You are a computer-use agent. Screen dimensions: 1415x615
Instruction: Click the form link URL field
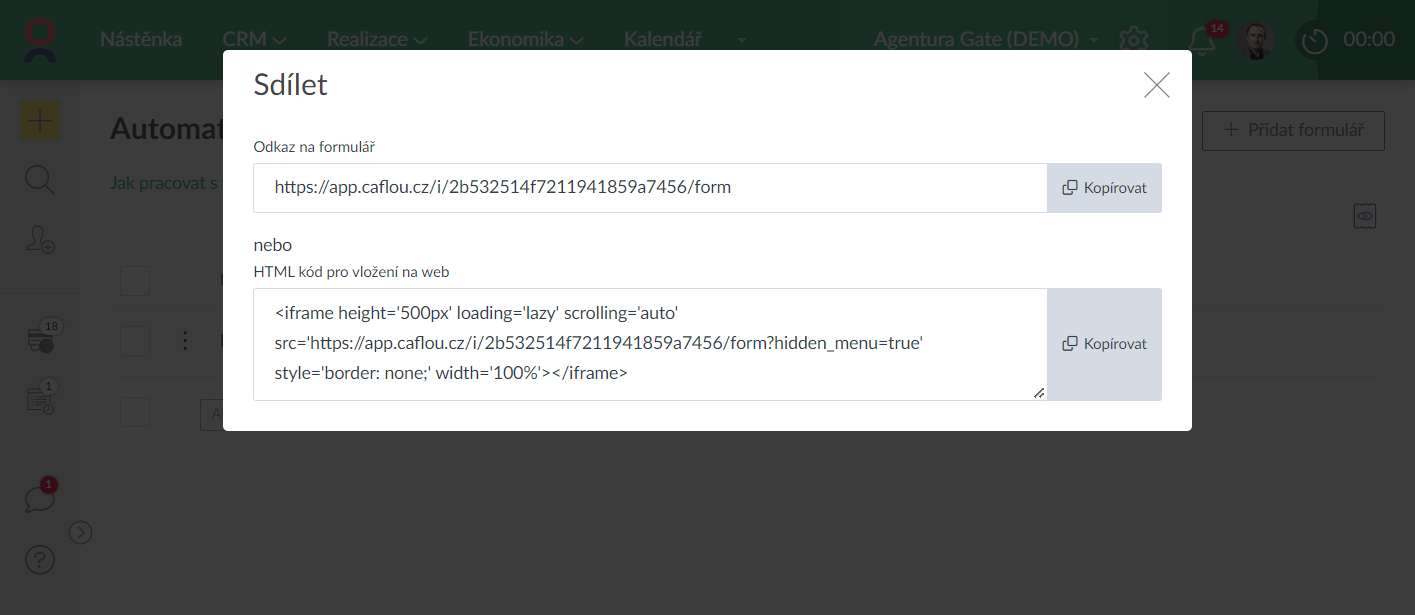click(650, 188)
